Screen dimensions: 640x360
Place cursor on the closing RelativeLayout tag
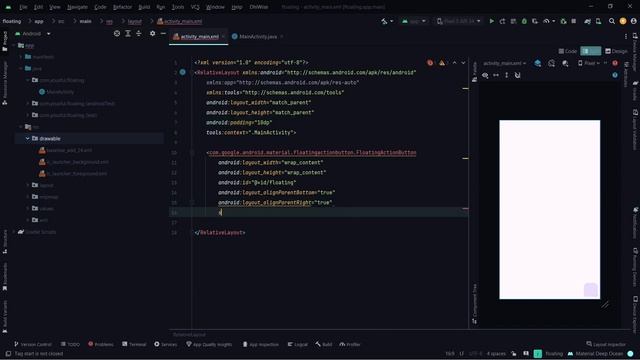click(220, 233)
